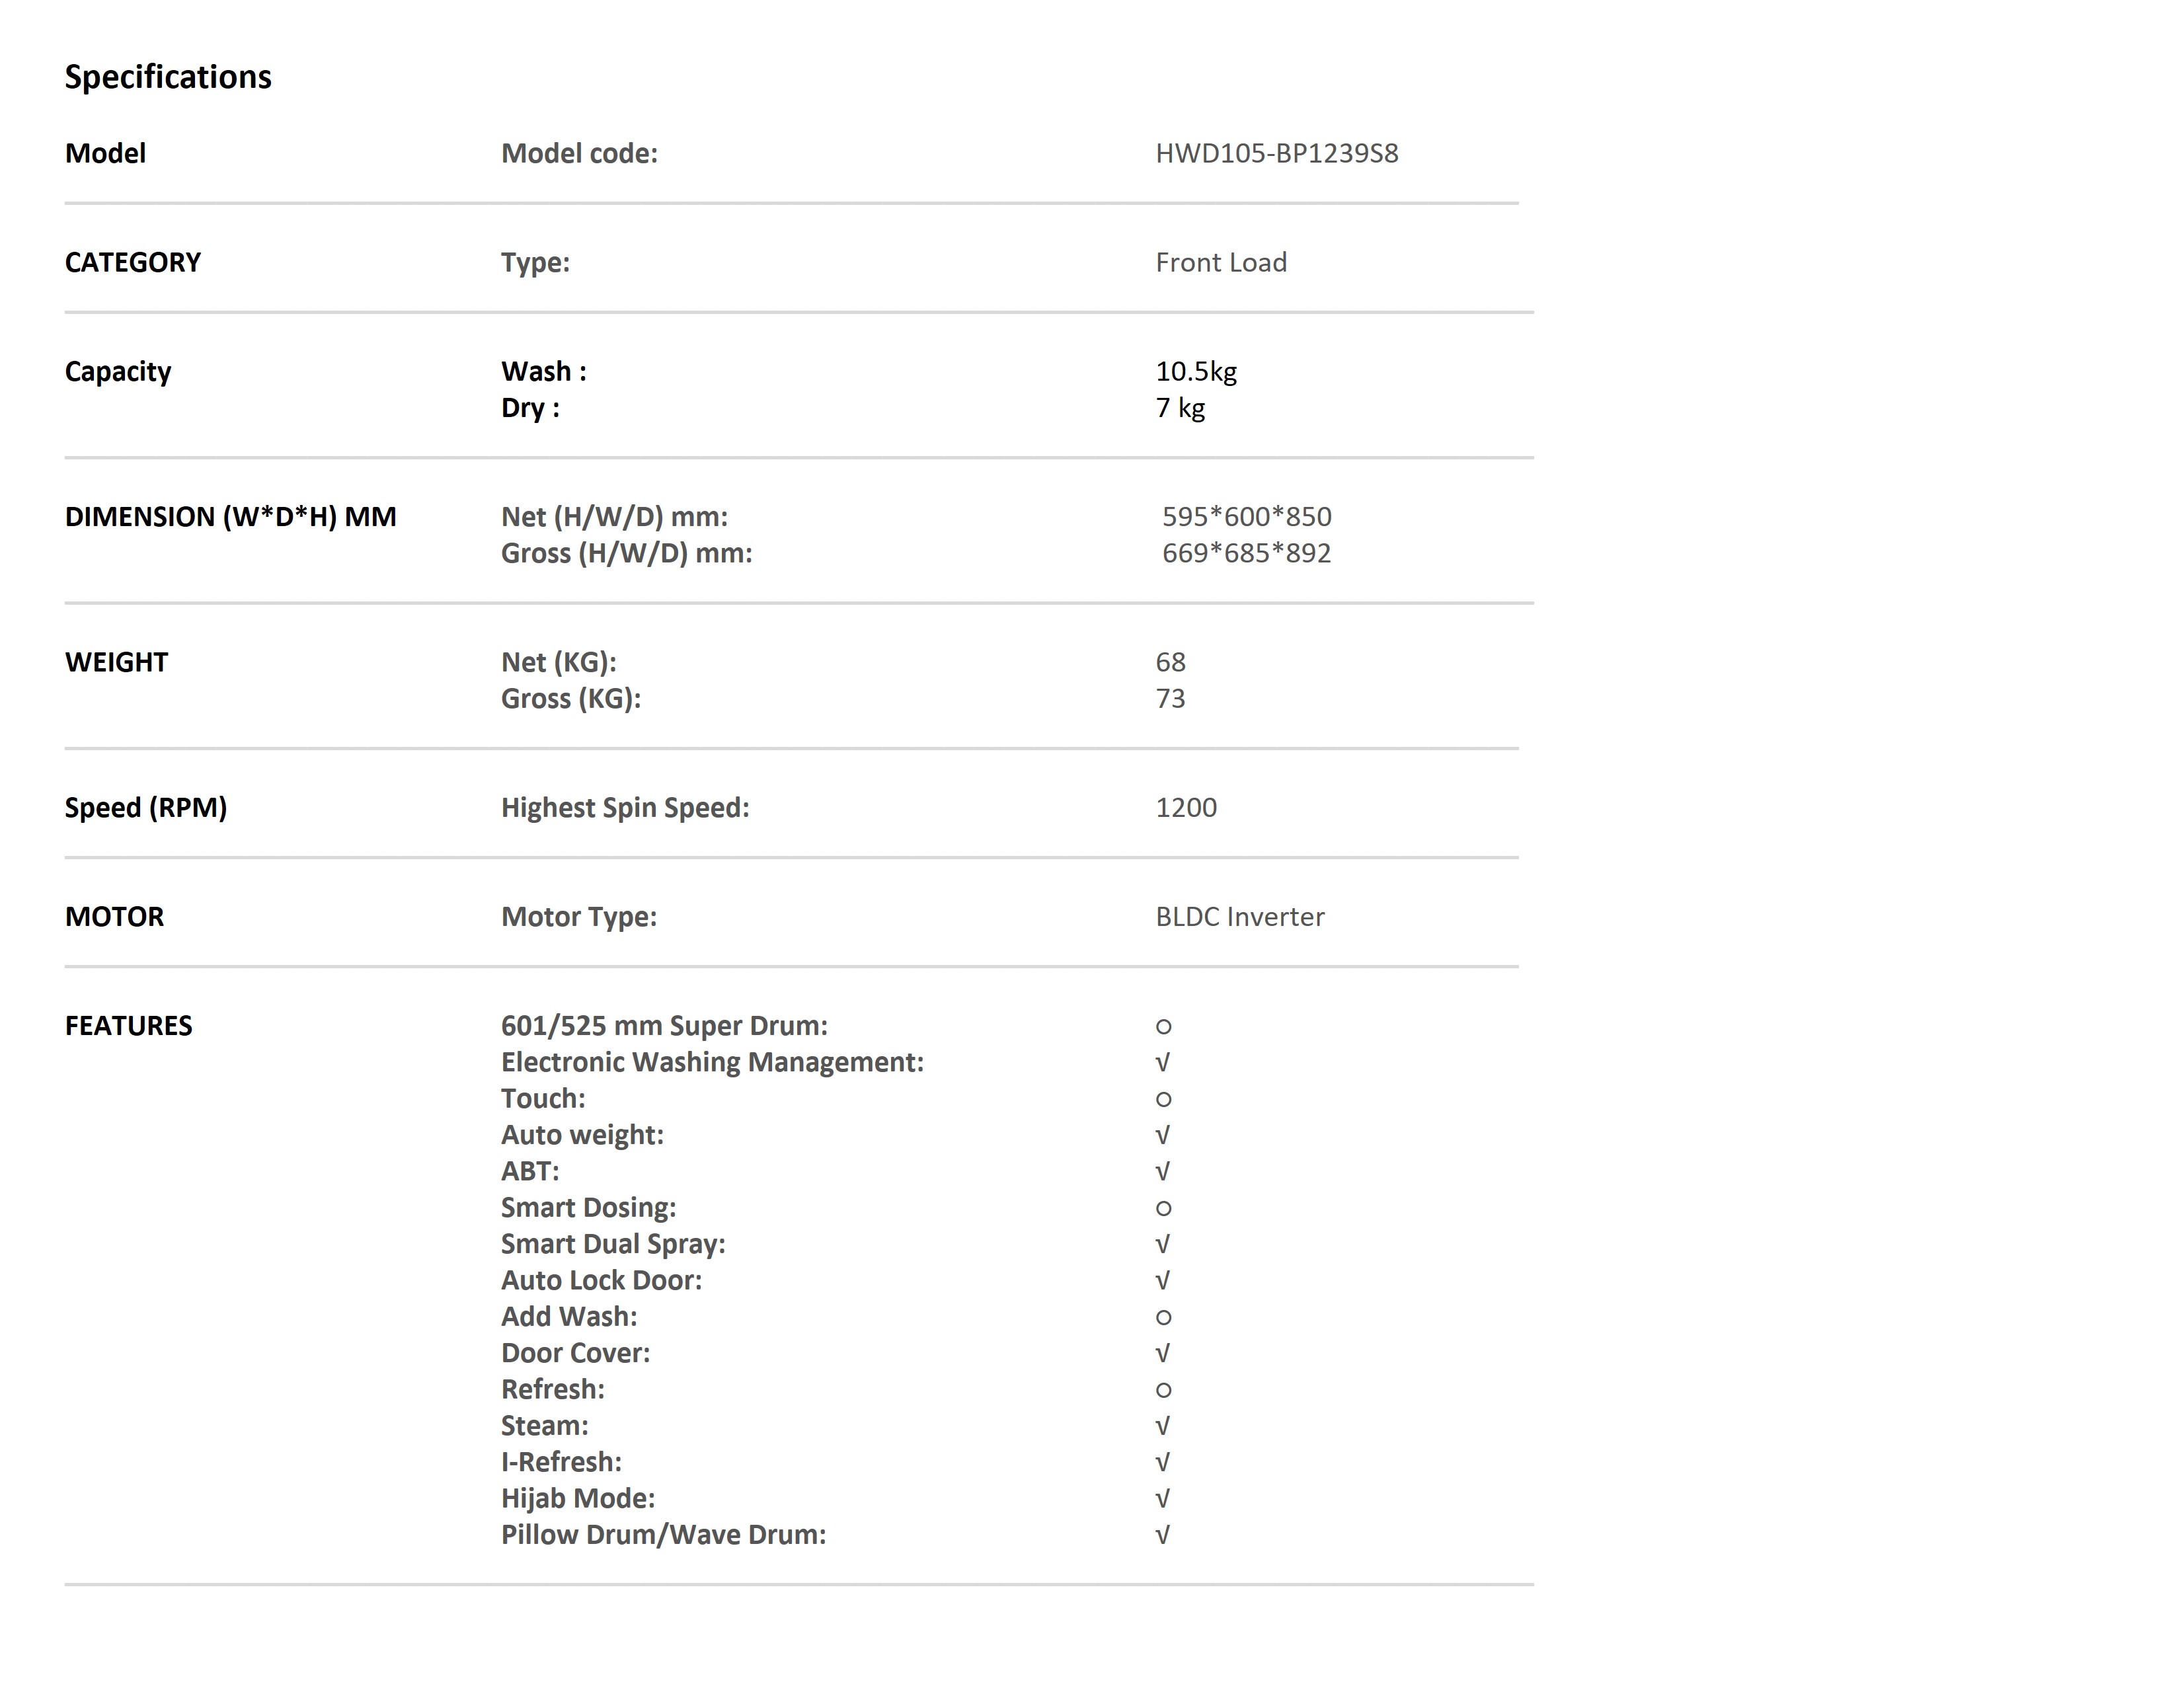The image size is (2184, 1694).
Task: Select the 1200 spin speed value
Action: [x=1186, y=807]
